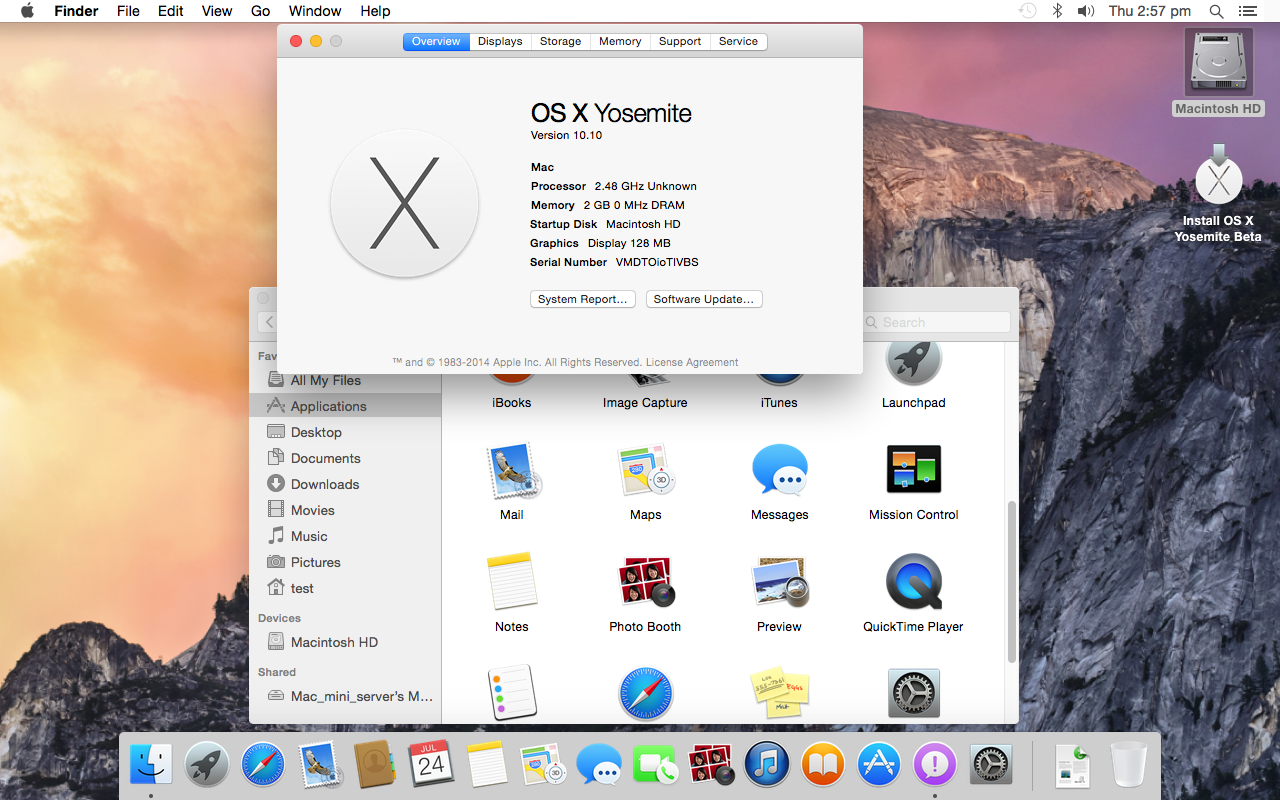Click the volume icon in menu bar
1280x800 pixels.
pyautogui.click(x=1086, y=11)
